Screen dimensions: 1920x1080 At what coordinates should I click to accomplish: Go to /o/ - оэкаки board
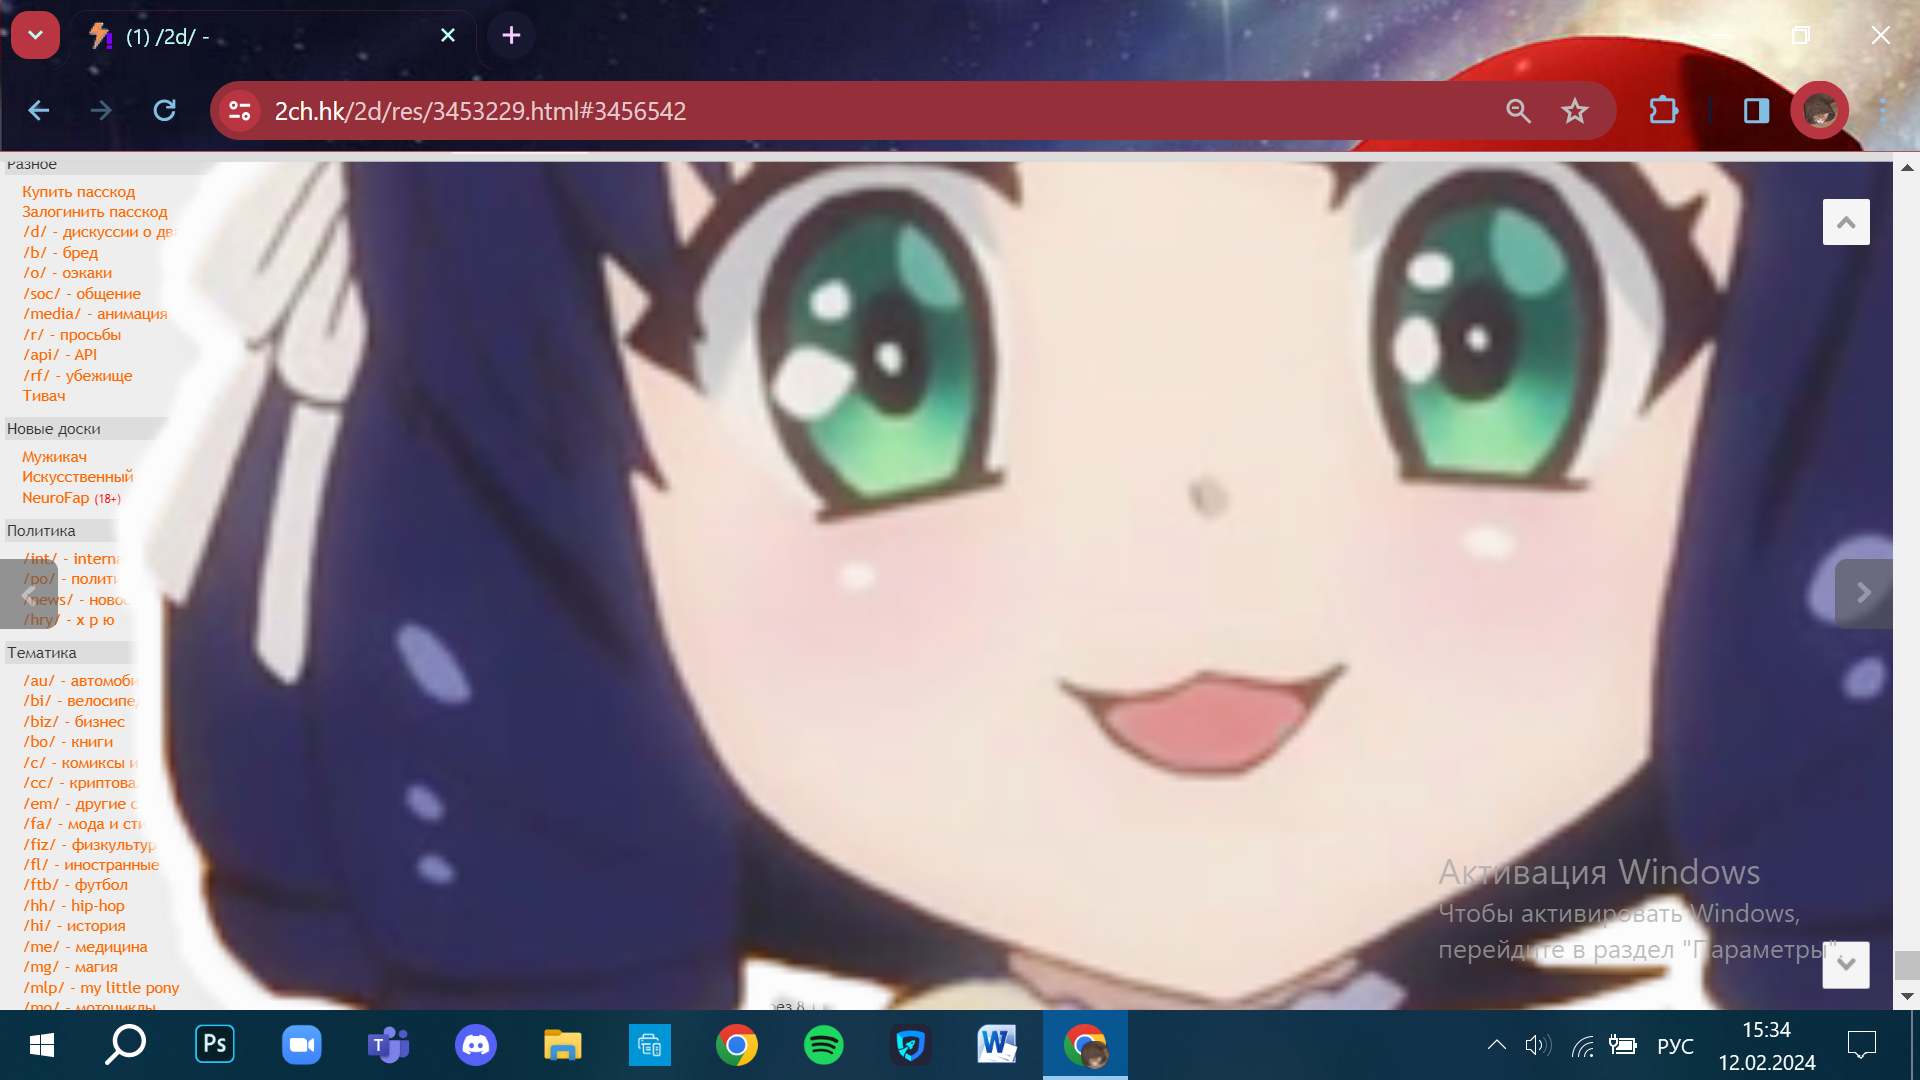point(67,273)
